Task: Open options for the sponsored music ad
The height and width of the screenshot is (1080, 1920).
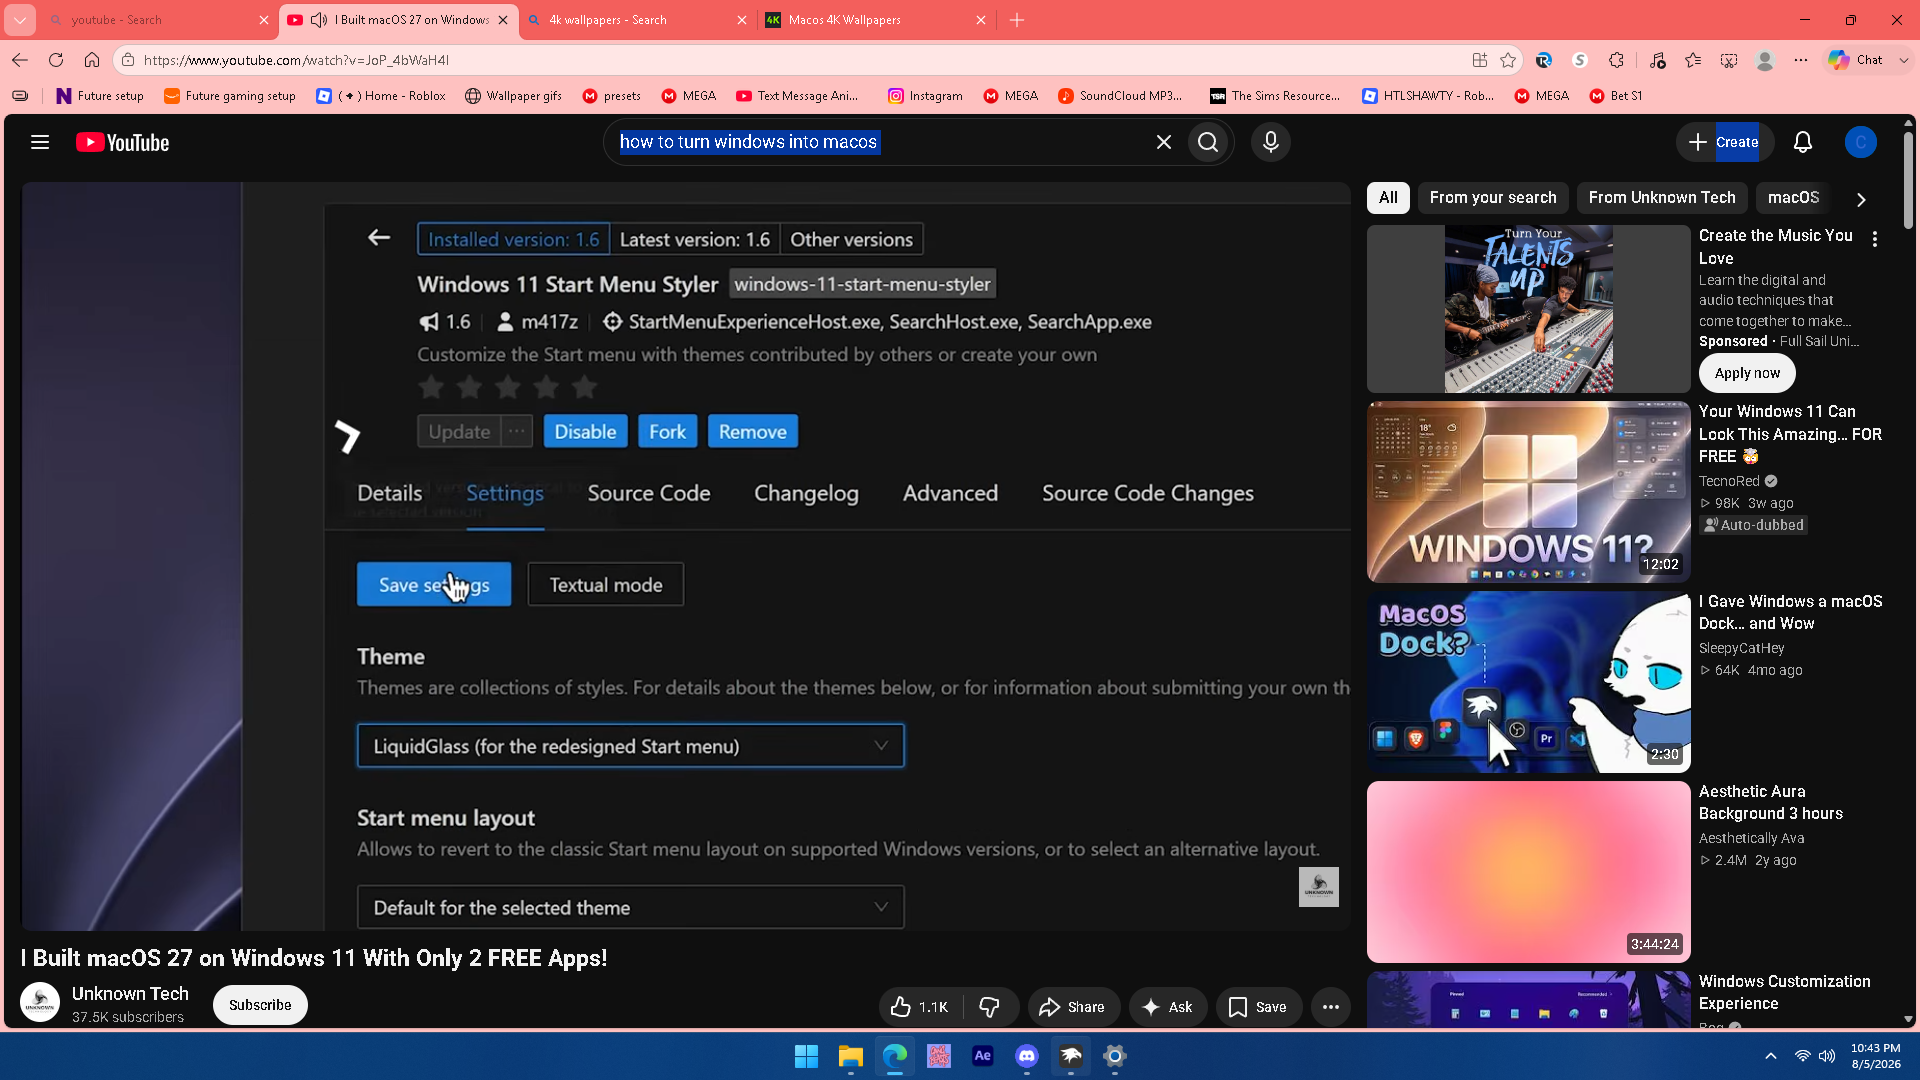Action: coord(1875,240)
